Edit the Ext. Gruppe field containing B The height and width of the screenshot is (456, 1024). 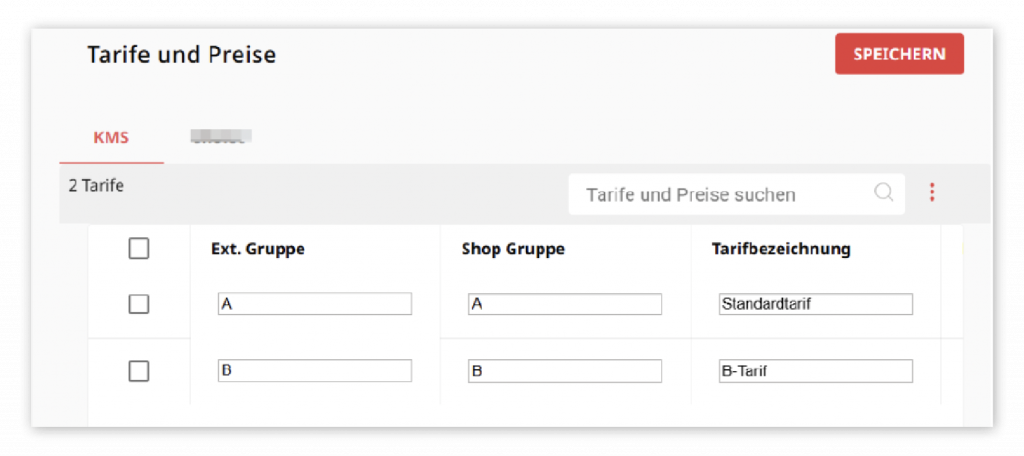click(315, 370)
